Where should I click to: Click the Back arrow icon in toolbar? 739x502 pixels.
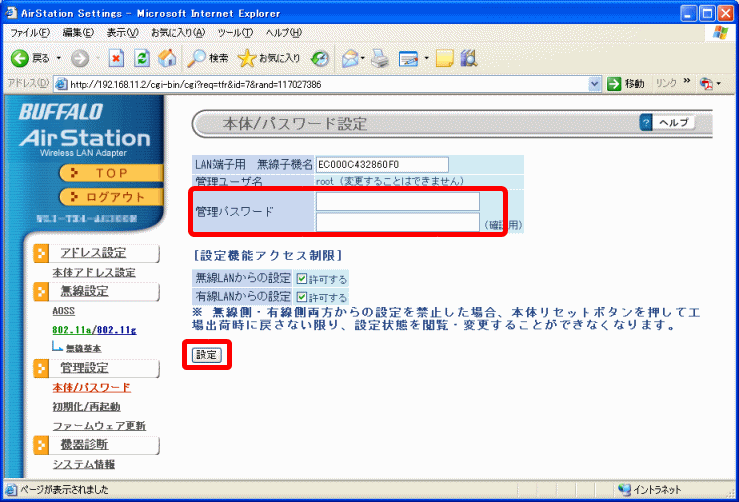20,58
